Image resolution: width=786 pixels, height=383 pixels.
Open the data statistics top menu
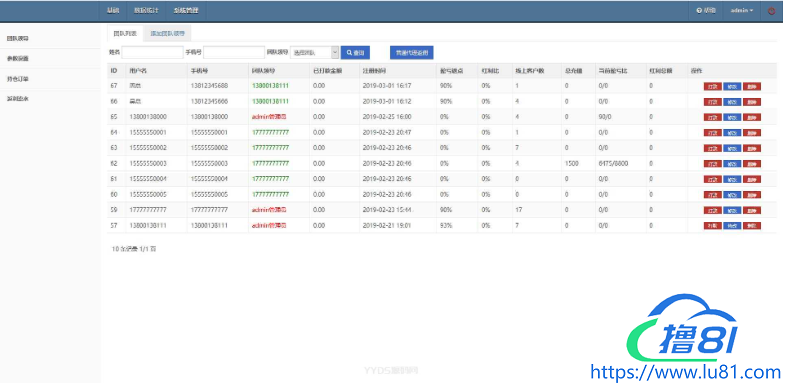[x=146, y=11]
